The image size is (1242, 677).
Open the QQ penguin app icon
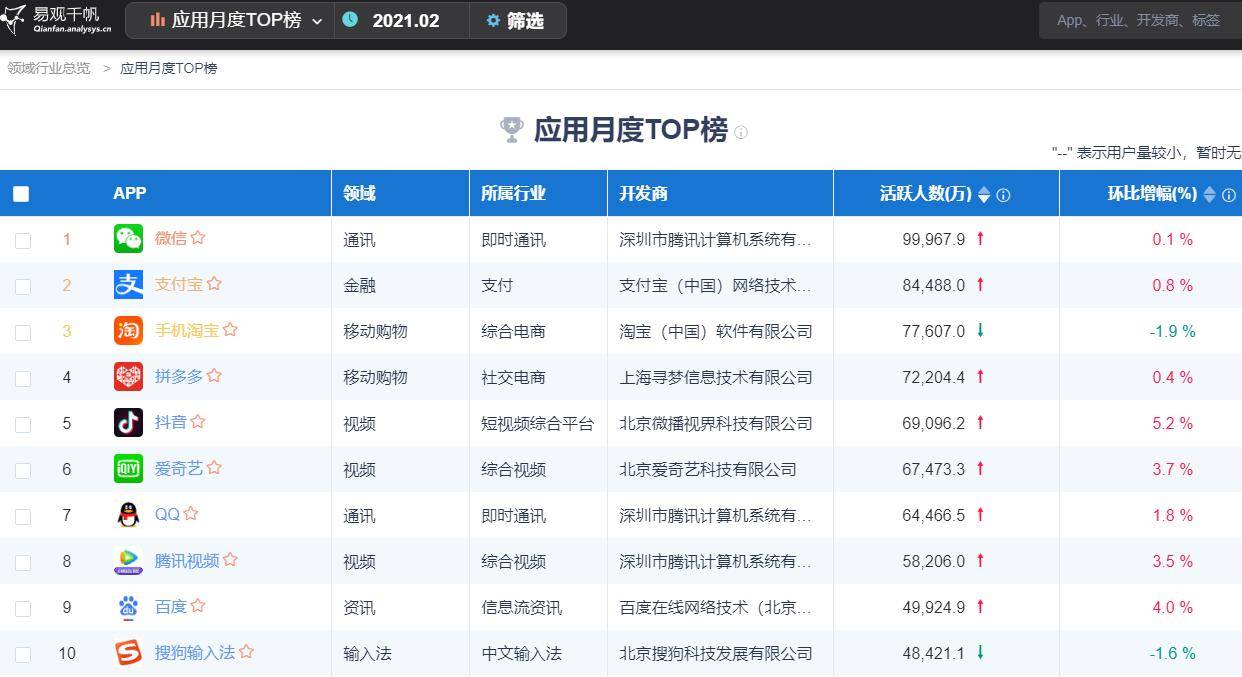coord(128,514)
